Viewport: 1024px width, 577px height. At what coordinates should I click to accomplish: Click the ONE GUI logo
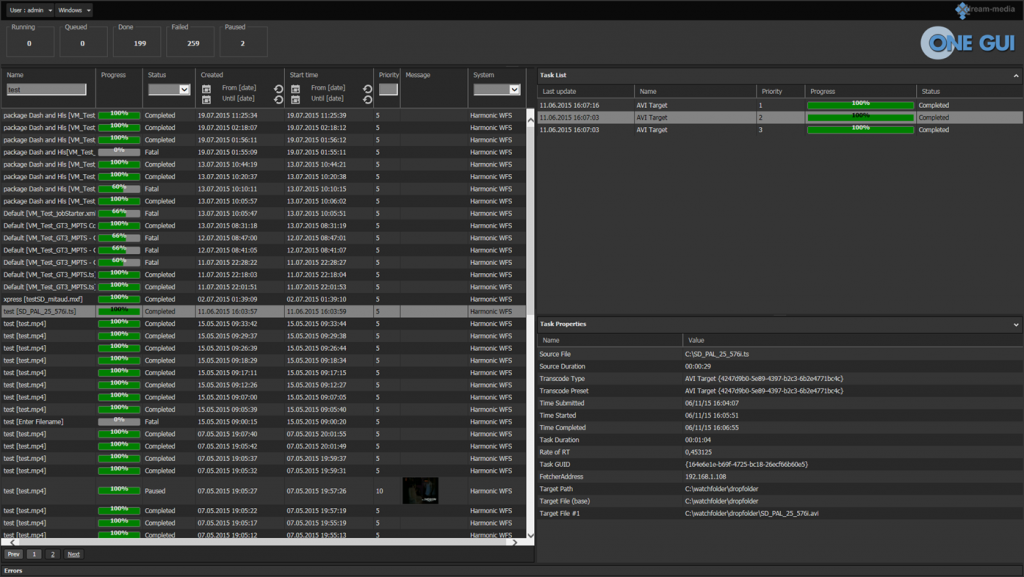point(968,42)
